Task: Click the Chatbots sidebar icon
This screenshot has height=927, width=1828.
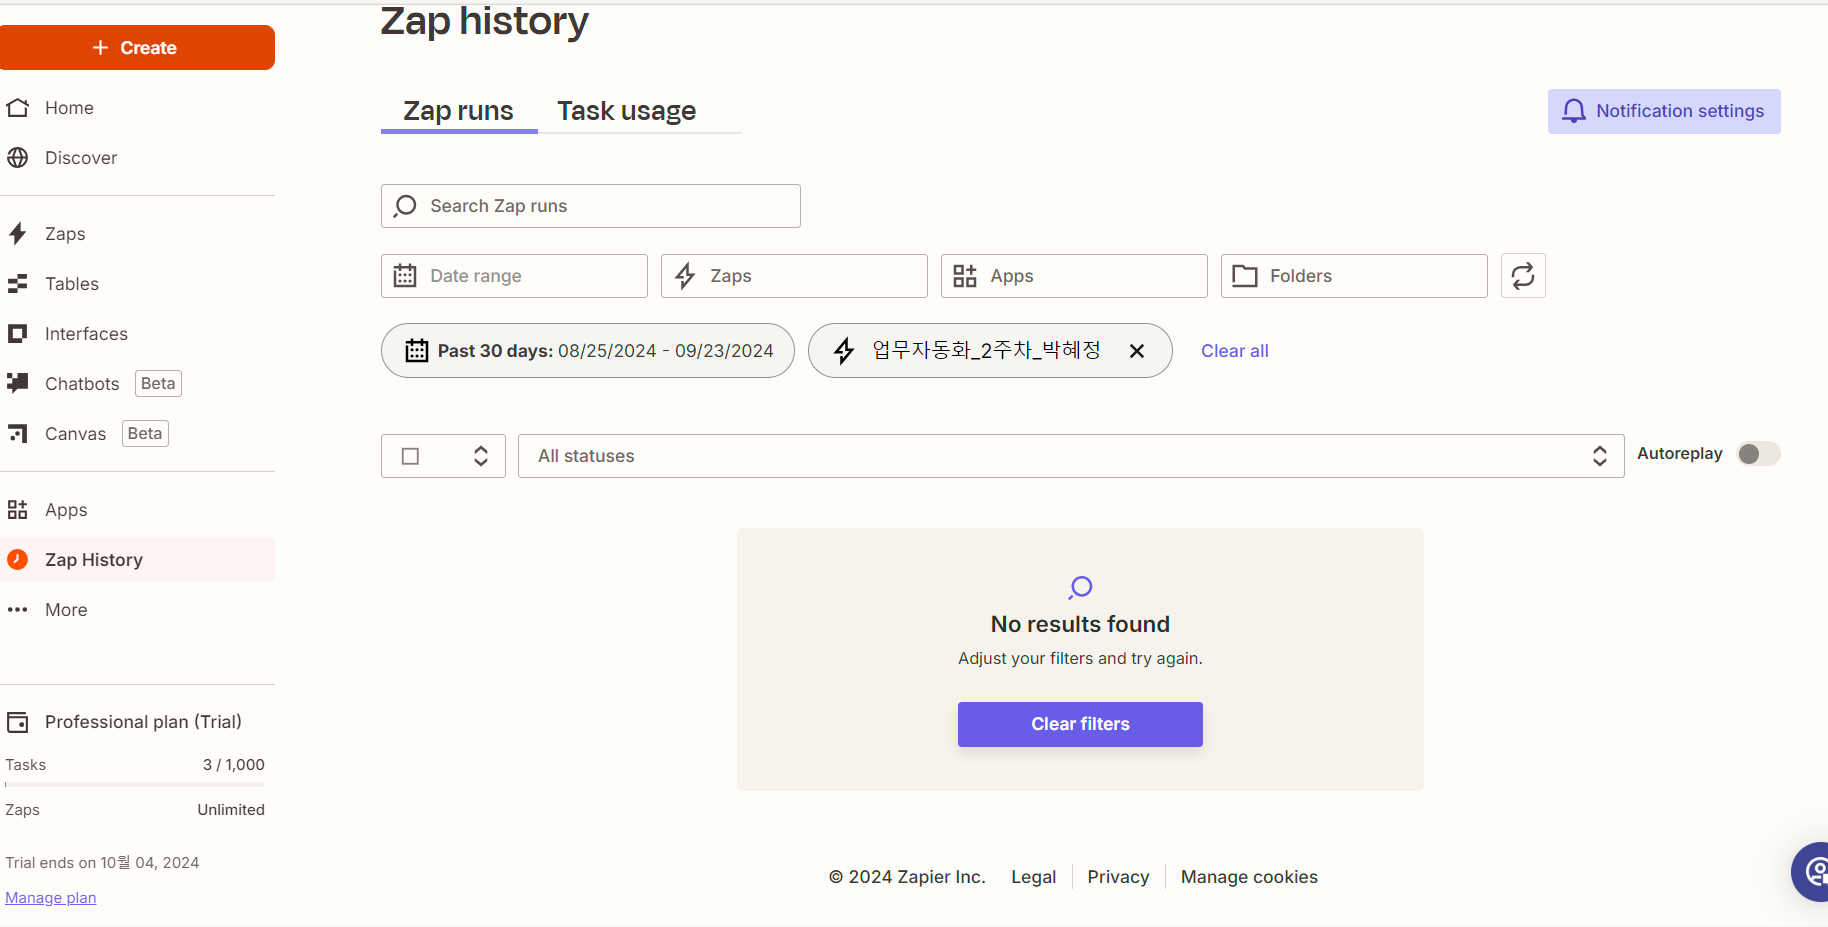Action: (18, 383)
